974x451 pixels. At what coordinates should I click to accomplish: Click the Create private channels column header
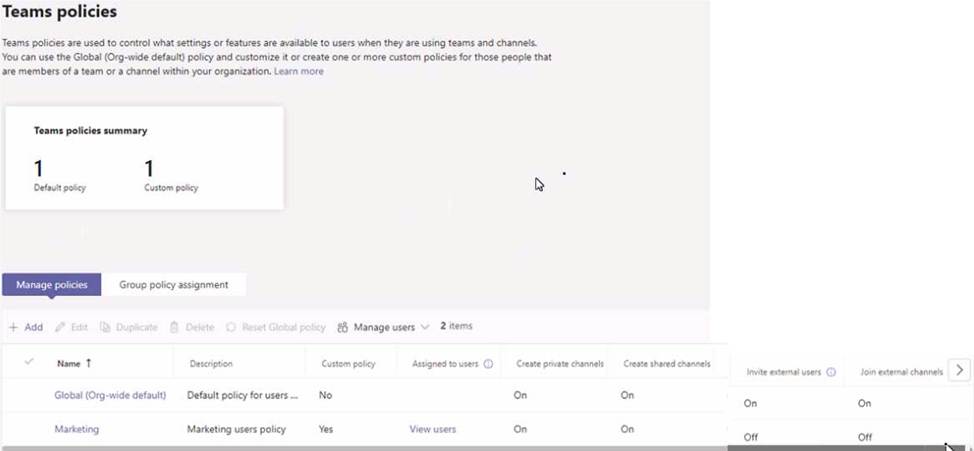coord(559,364)
